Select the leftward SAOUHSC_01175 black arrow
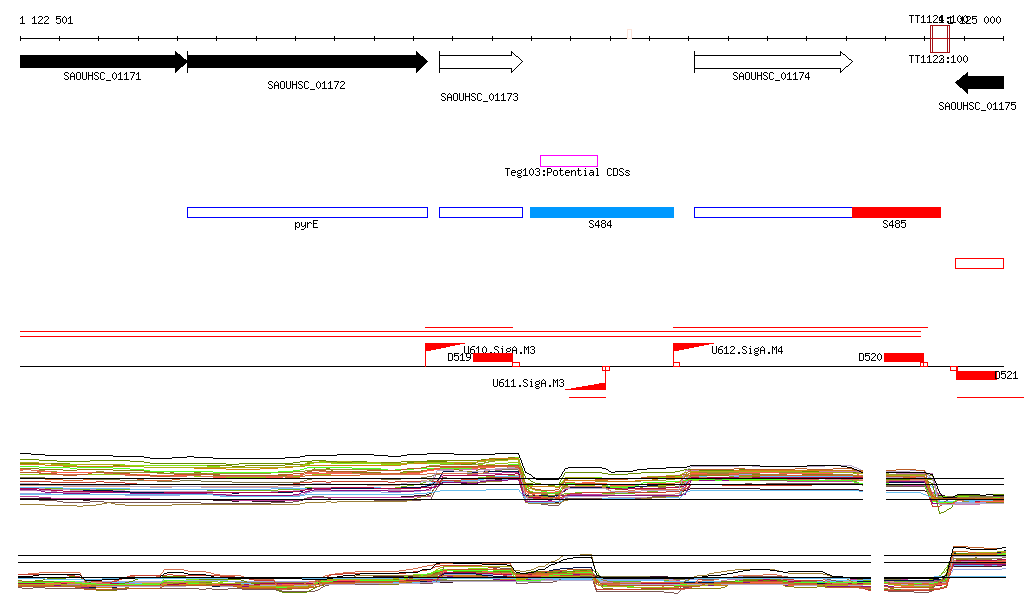The image size is (1024, 611). 980,83
